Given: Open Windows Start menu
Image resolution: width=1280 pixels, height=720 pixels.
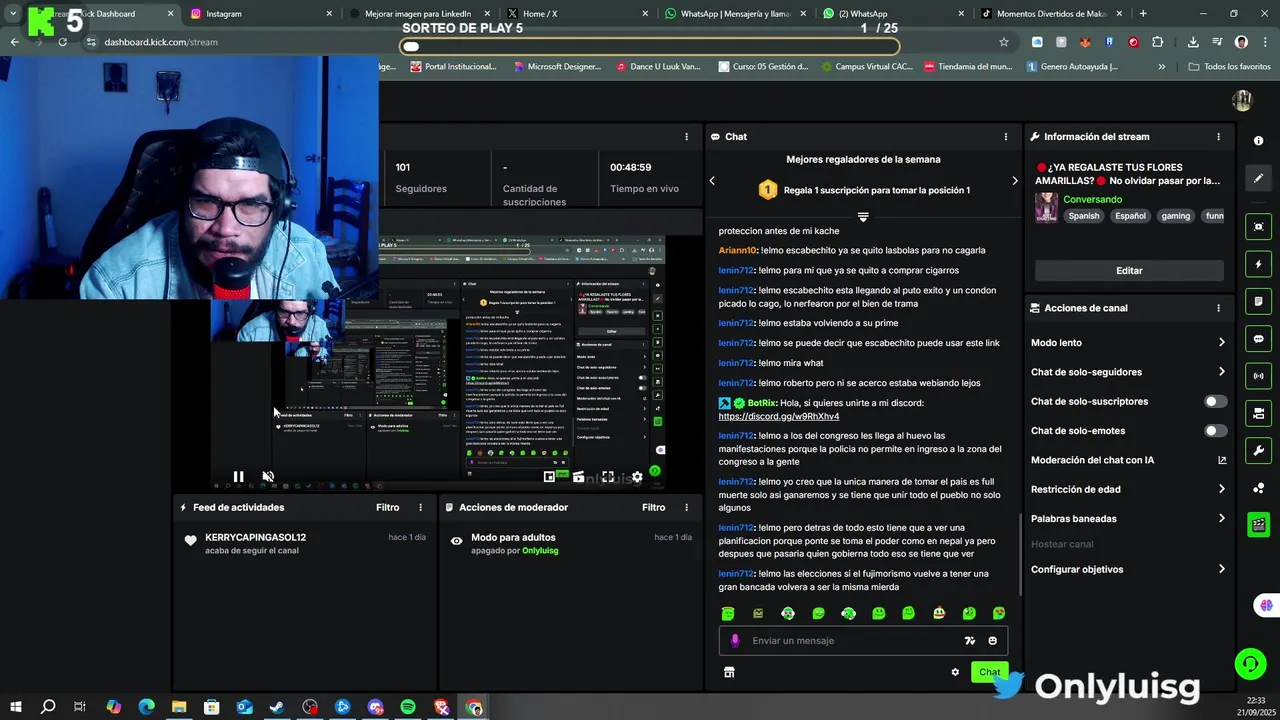Looking at the screenshot, I should (x=15, y=707).
